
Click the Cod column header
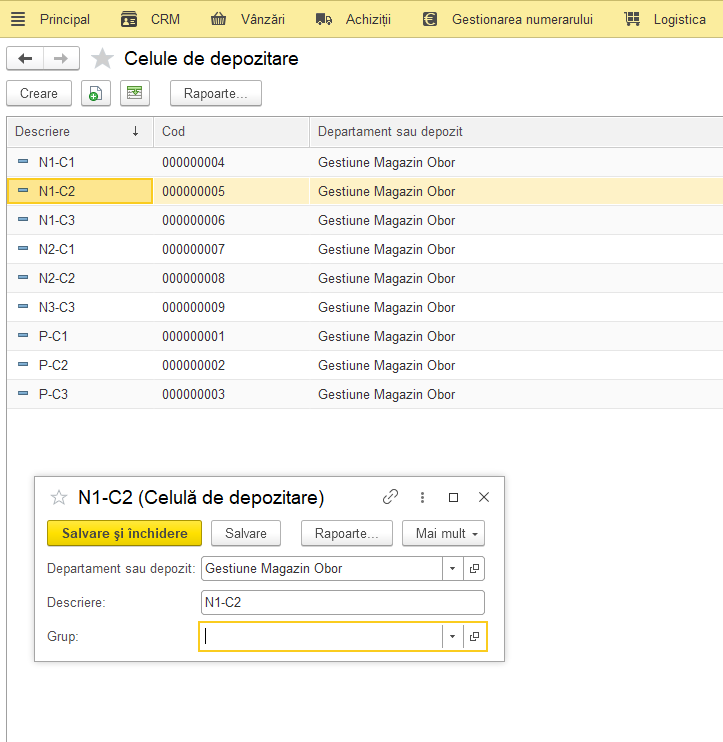(231, 132)
